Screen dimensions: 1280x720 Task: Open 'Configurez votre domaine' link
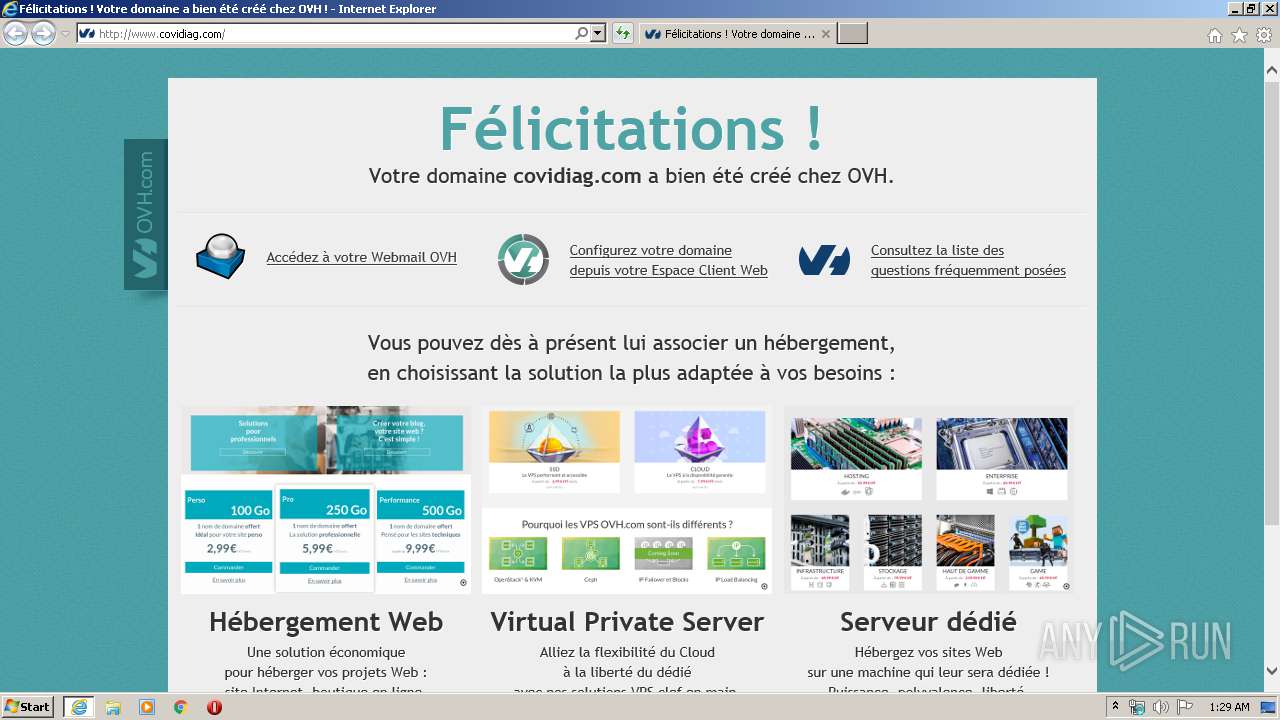(x=668, y=260)
